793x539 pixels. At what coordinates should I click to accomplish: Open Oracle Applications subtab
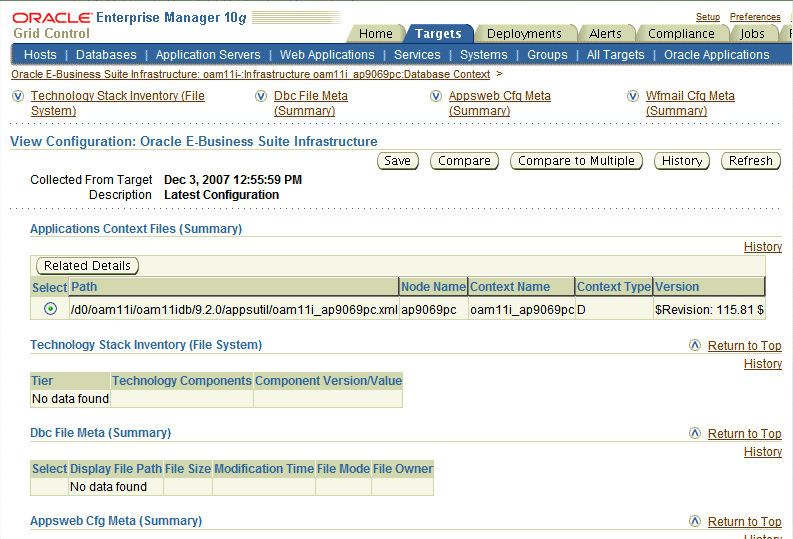pyautogui.click(x=717, y=55)
